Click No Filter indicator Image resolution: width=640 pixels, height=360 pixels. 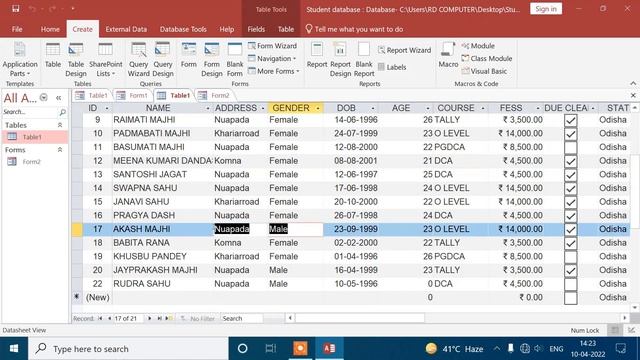click(198, 318)
